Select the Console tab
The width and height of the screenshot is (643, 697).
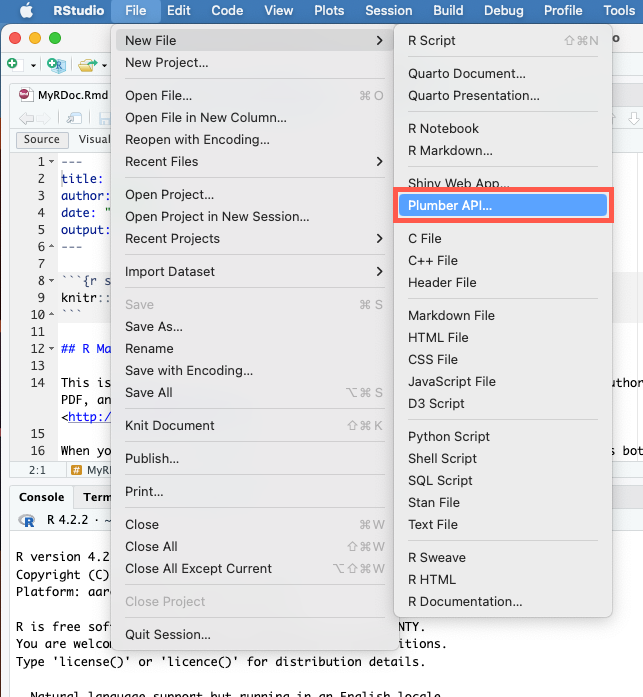point(41,497)
